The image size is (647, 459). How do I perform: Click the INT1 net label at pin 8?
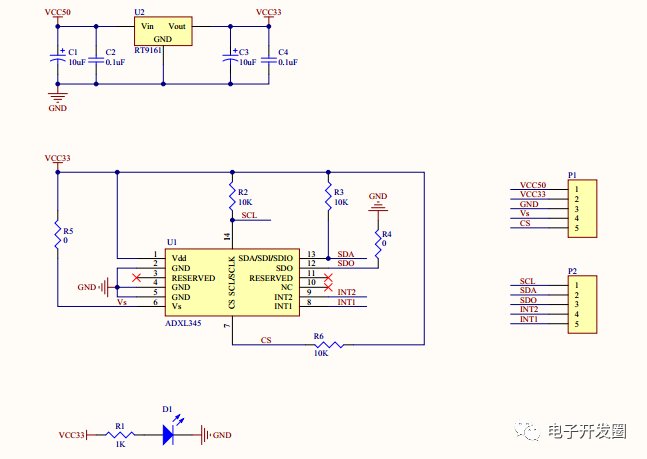click(347, 302)
